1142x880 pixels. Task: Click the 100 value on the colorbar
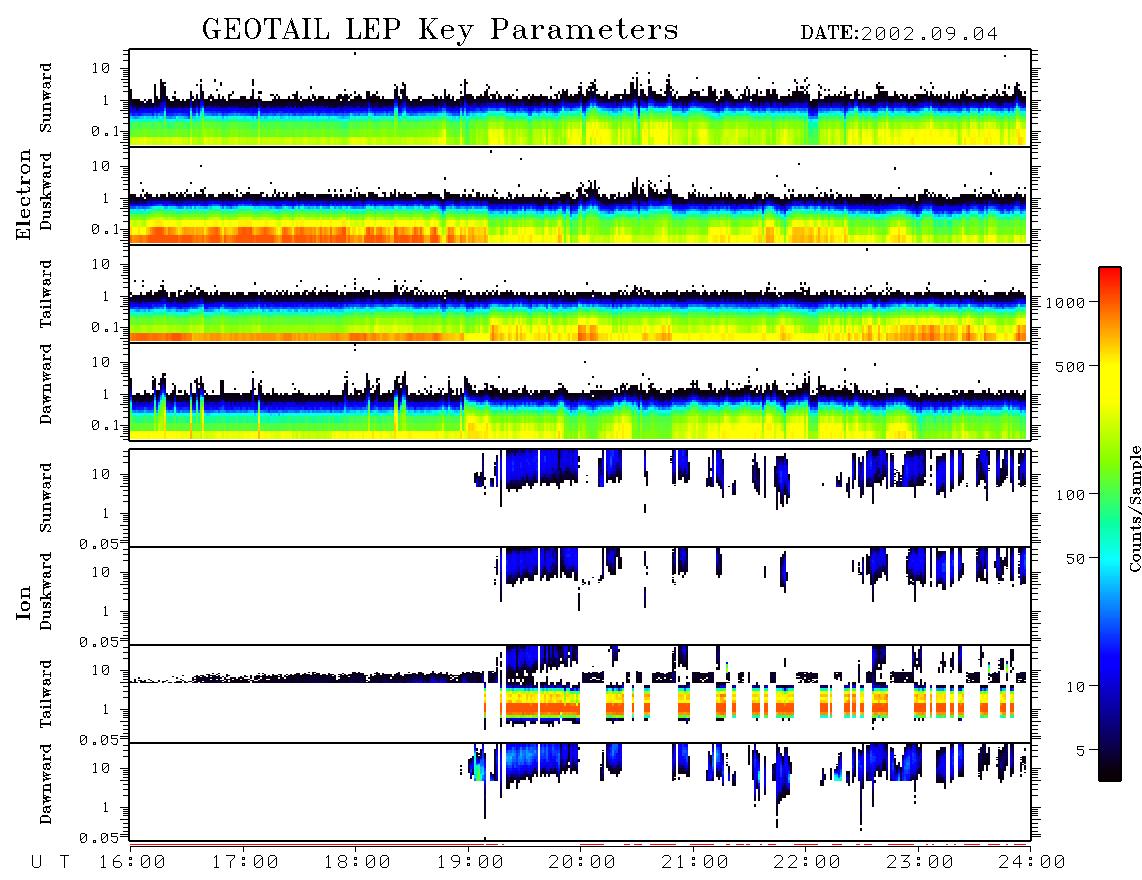(1071, 495)
